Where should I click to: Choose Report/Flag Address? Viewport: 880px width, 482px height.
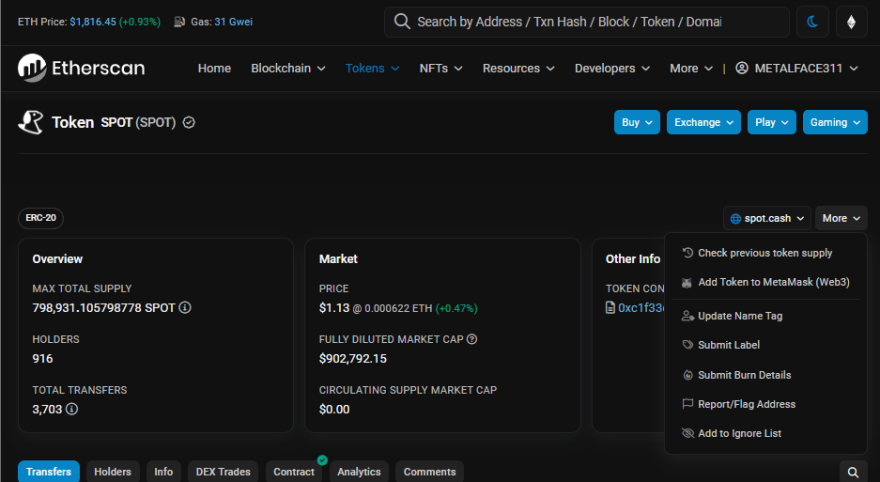click(x=766, y=404)
